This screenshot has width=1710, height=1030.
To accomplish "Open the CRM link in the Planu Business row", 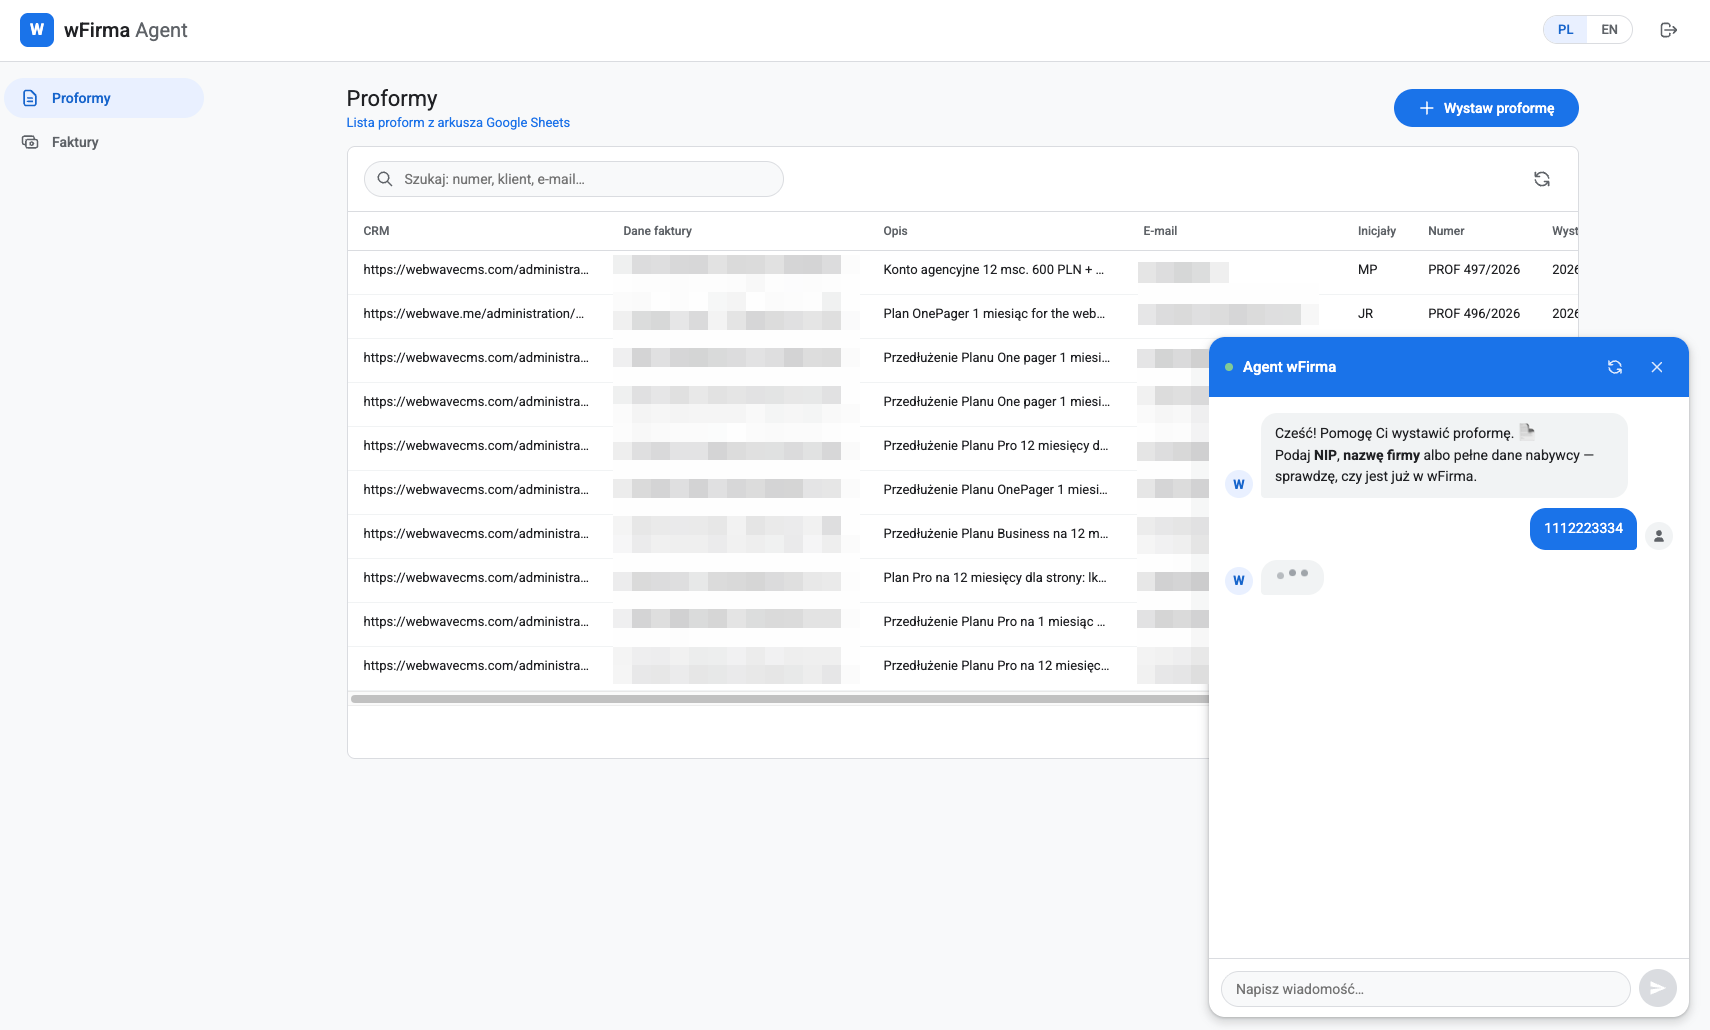I will [476, 534].
